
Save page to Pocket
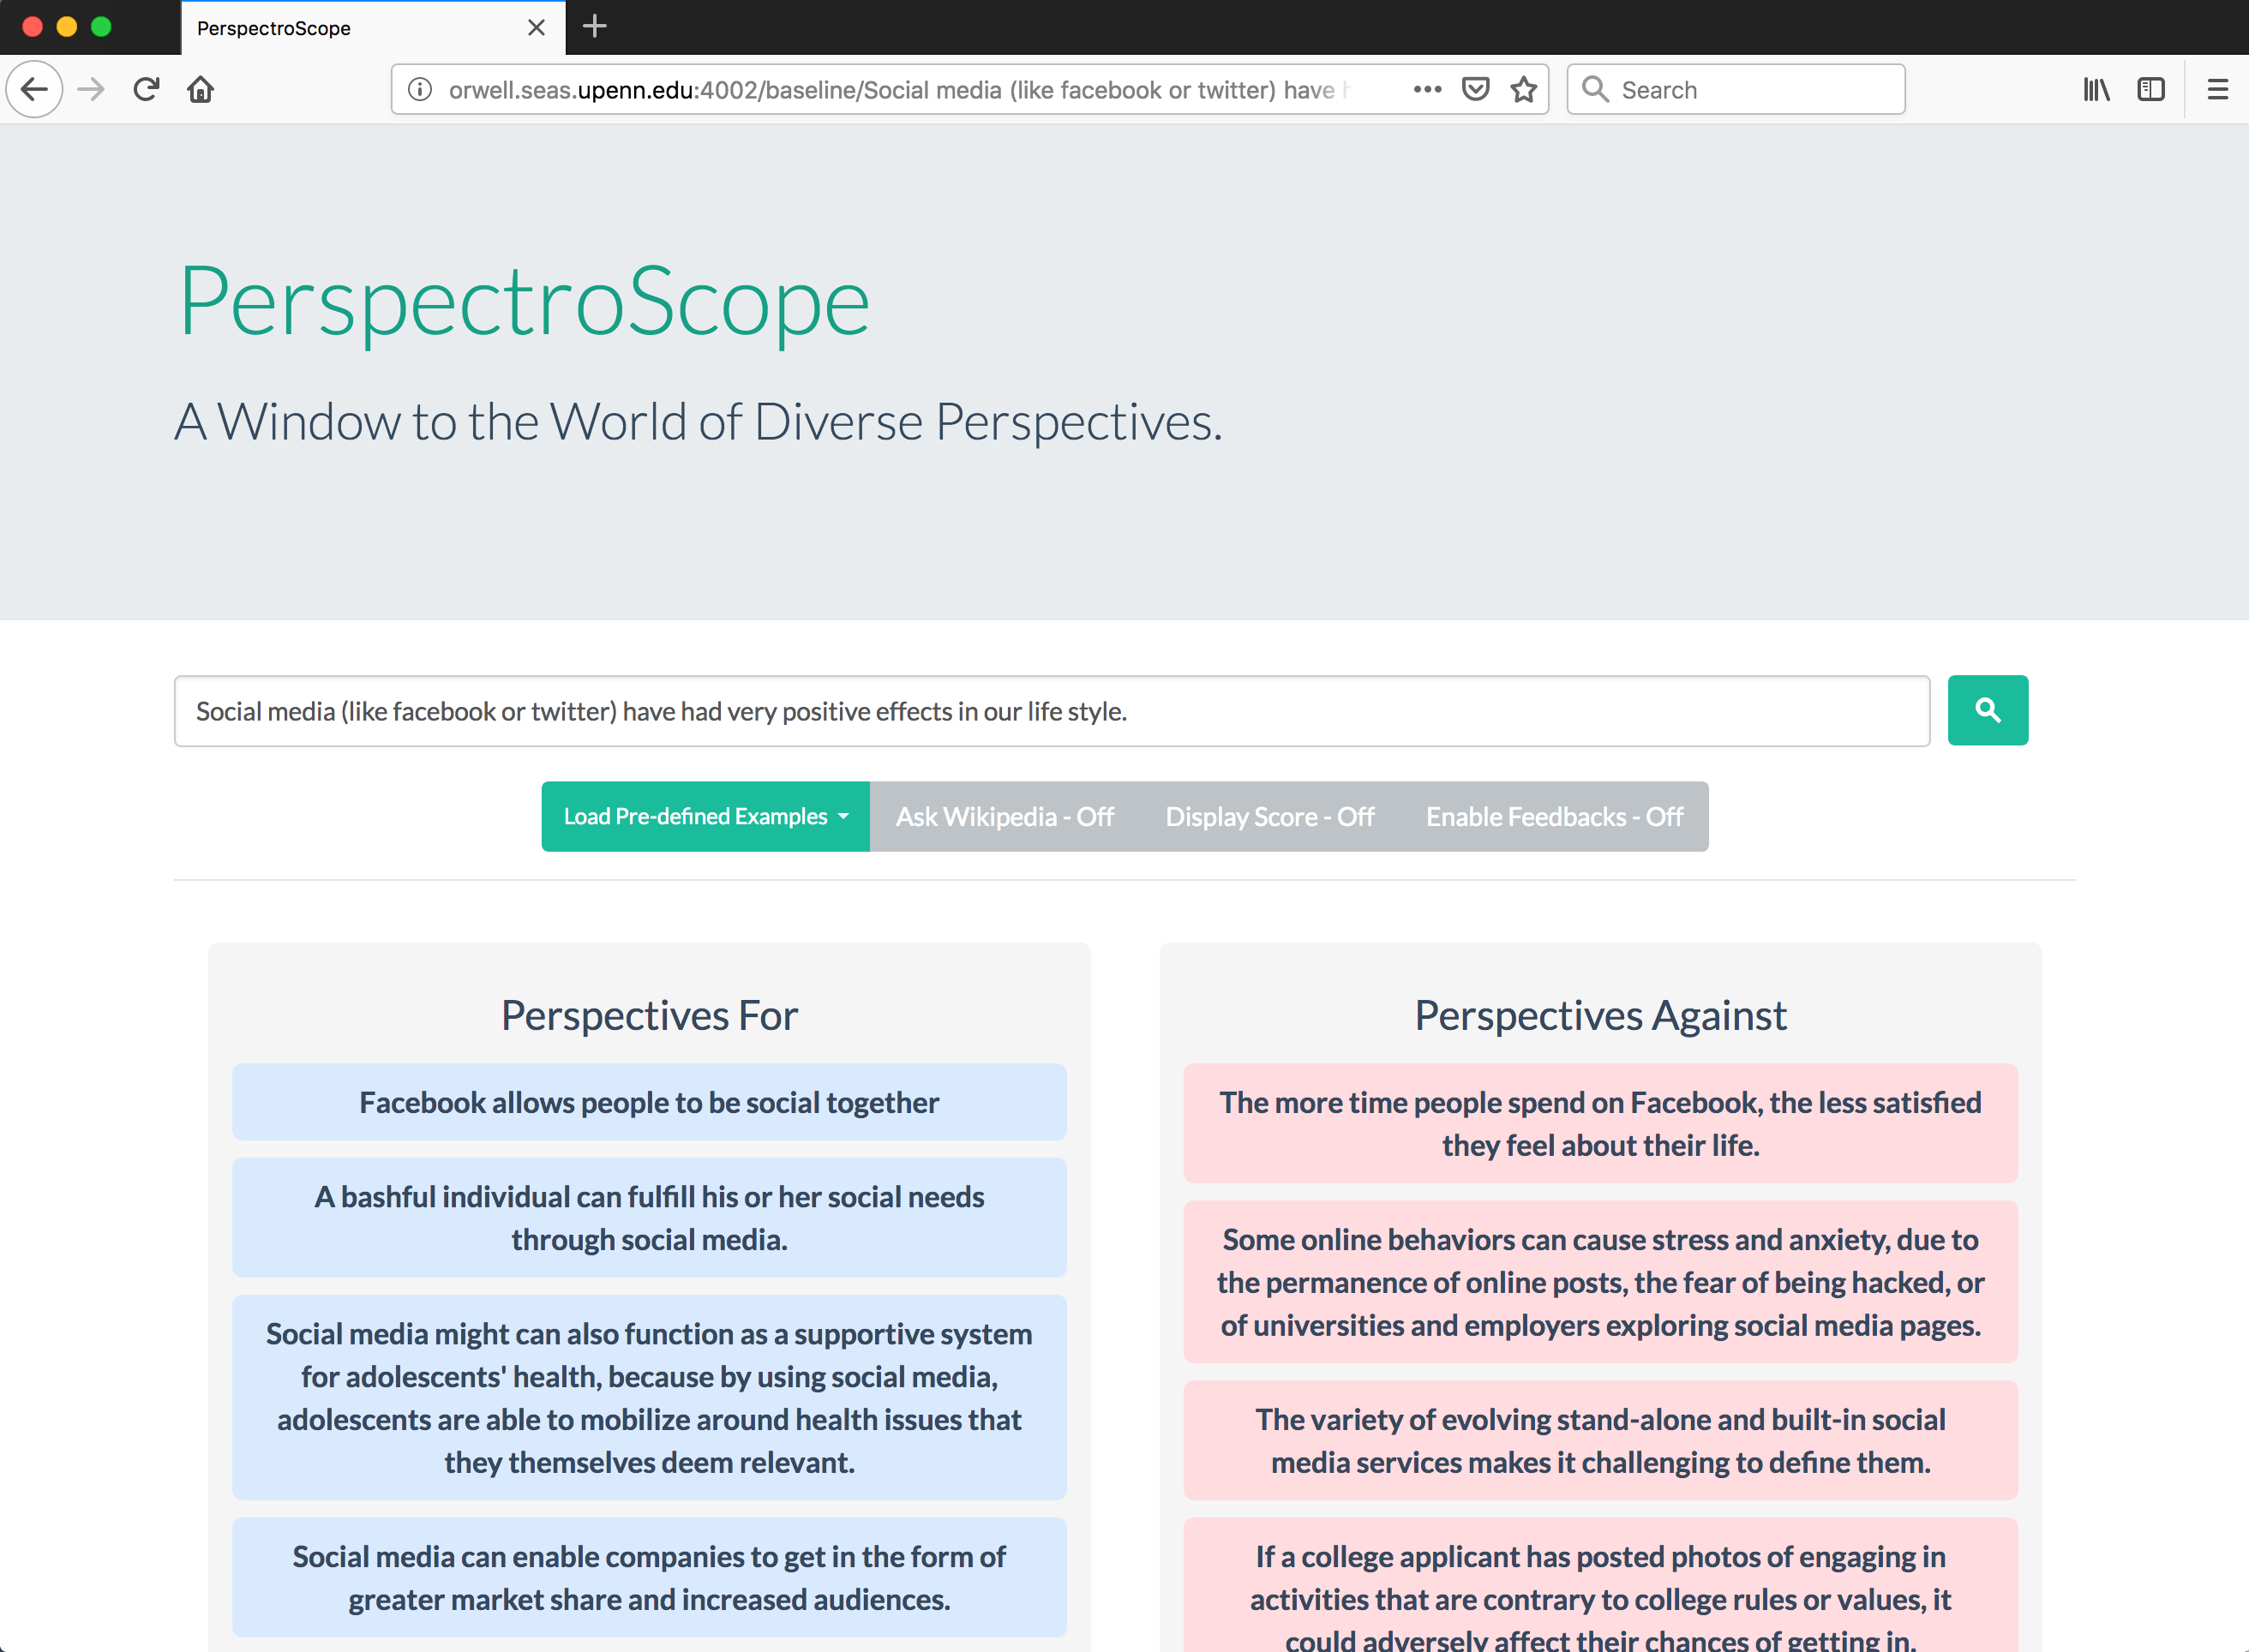click(1475, 89)
